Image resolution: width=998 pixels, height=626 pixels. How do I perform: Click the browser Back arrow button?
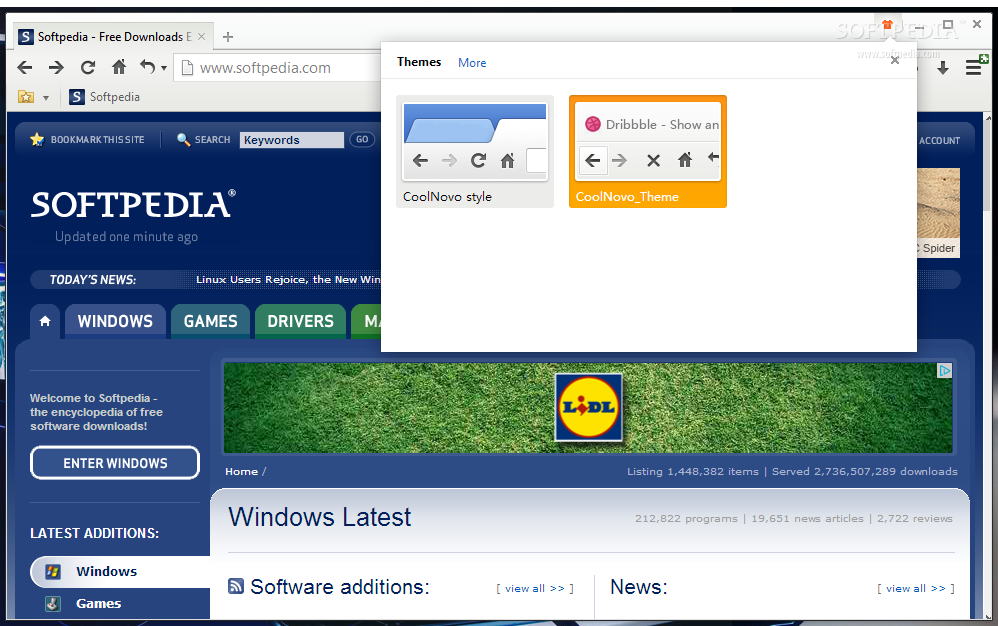(x=25, y=67)
